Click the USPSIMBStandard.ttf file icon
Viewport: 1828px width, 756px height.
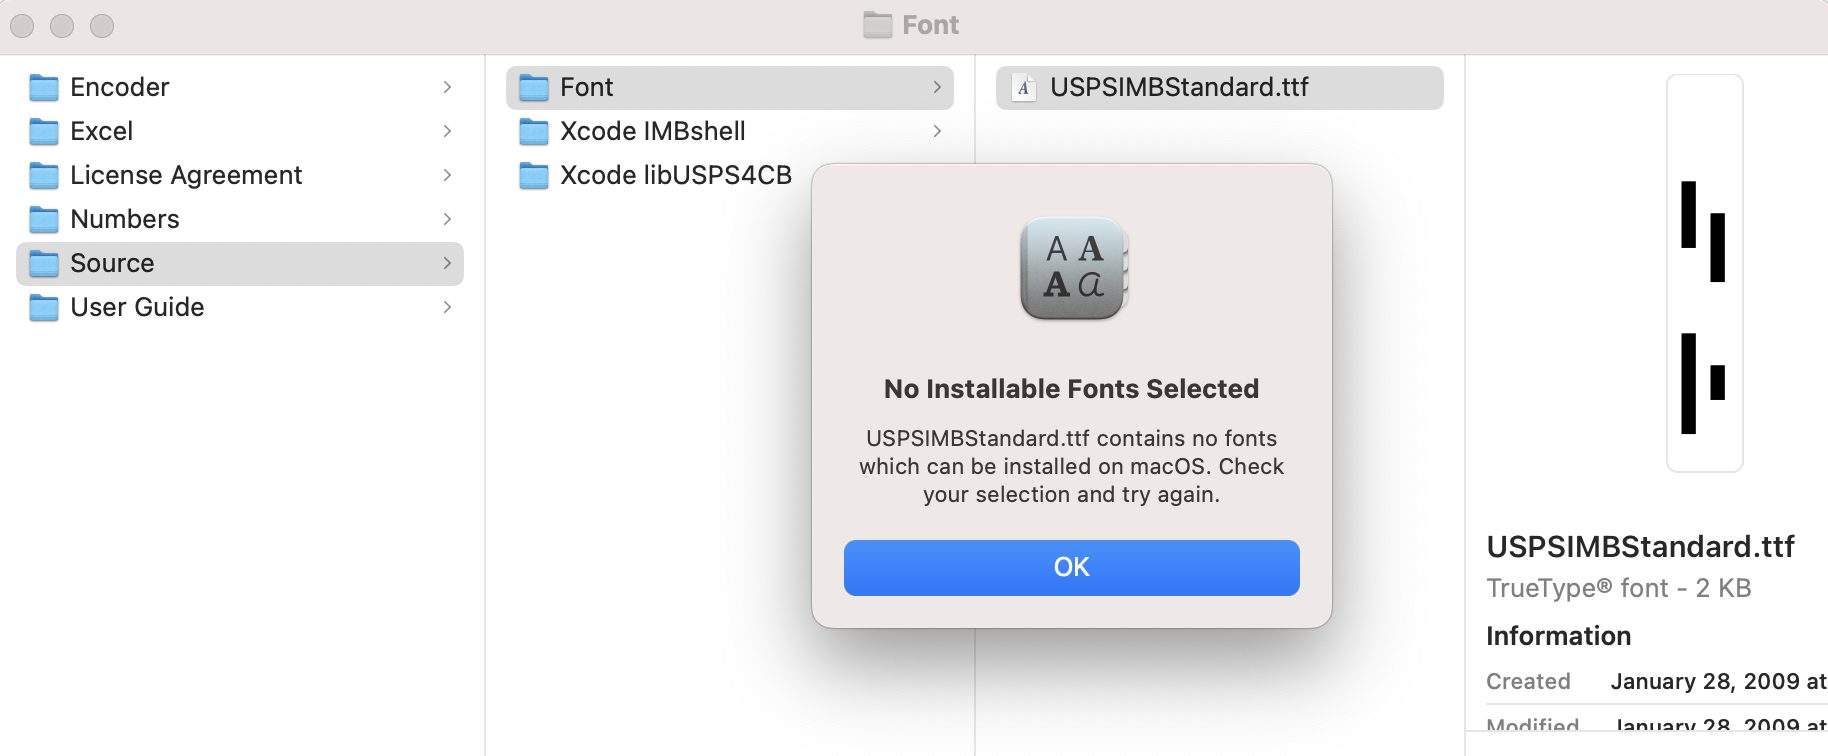point(1023,88)
